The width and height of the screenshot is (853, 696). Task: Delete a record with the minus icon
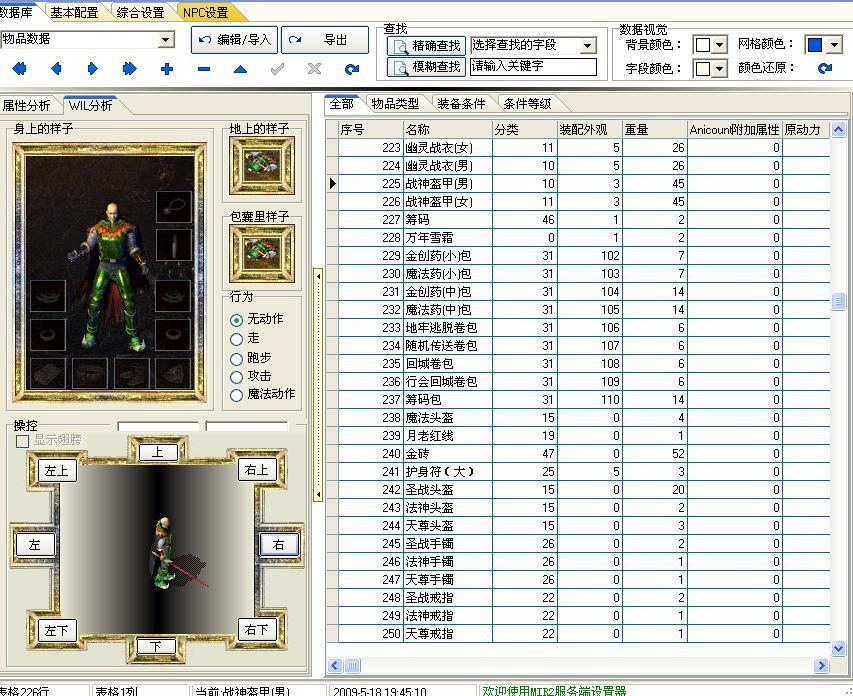pyautogui.click(x=201, y=68)
